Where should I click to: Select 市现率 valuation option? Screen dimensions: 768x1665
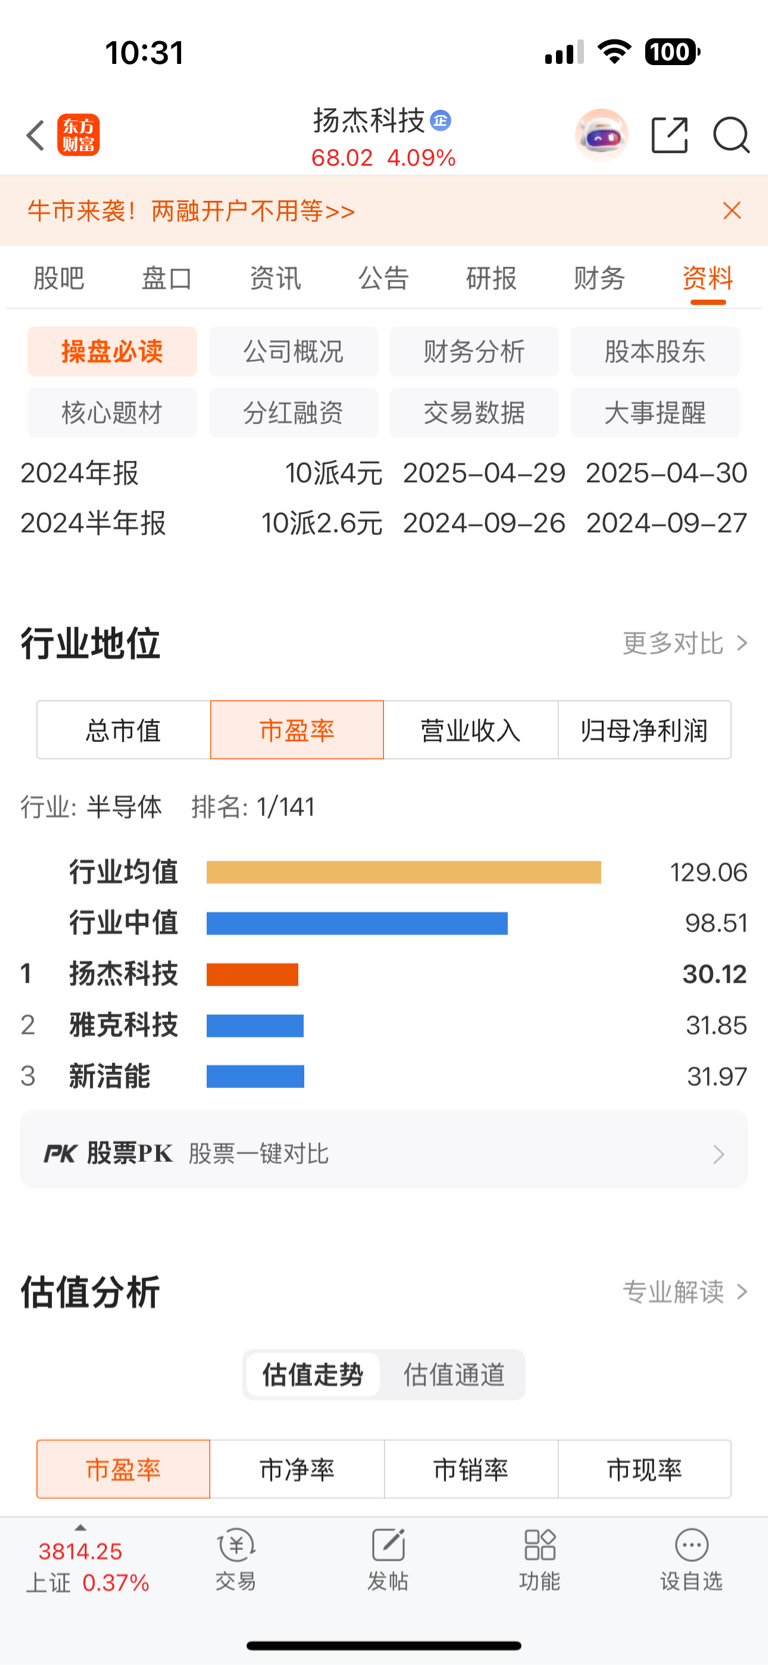click(644, 1469)
